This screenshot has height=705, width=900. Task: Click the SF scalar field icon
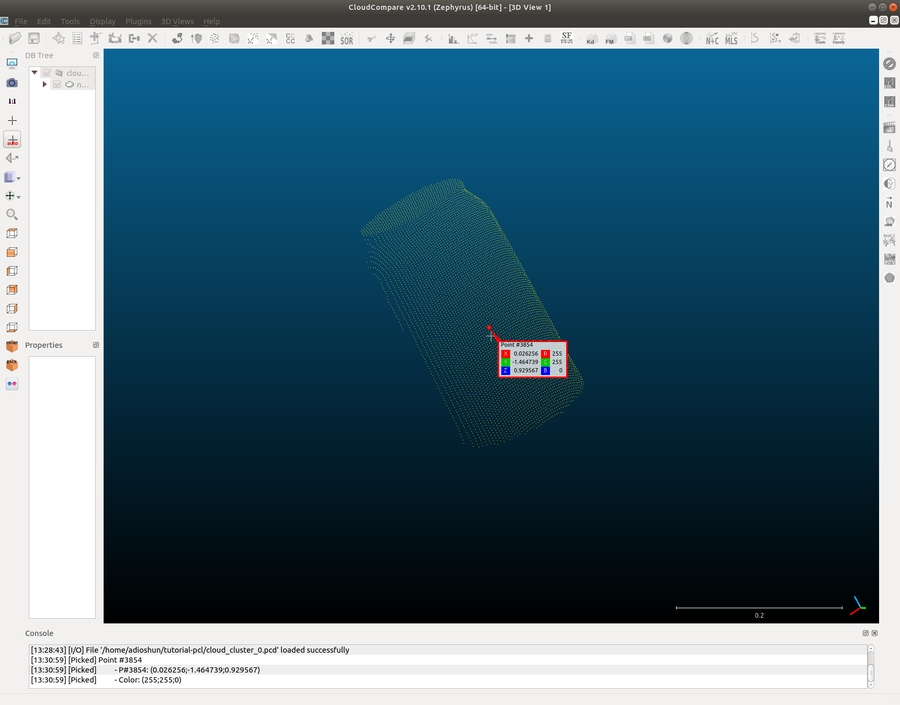pos(567,38)
